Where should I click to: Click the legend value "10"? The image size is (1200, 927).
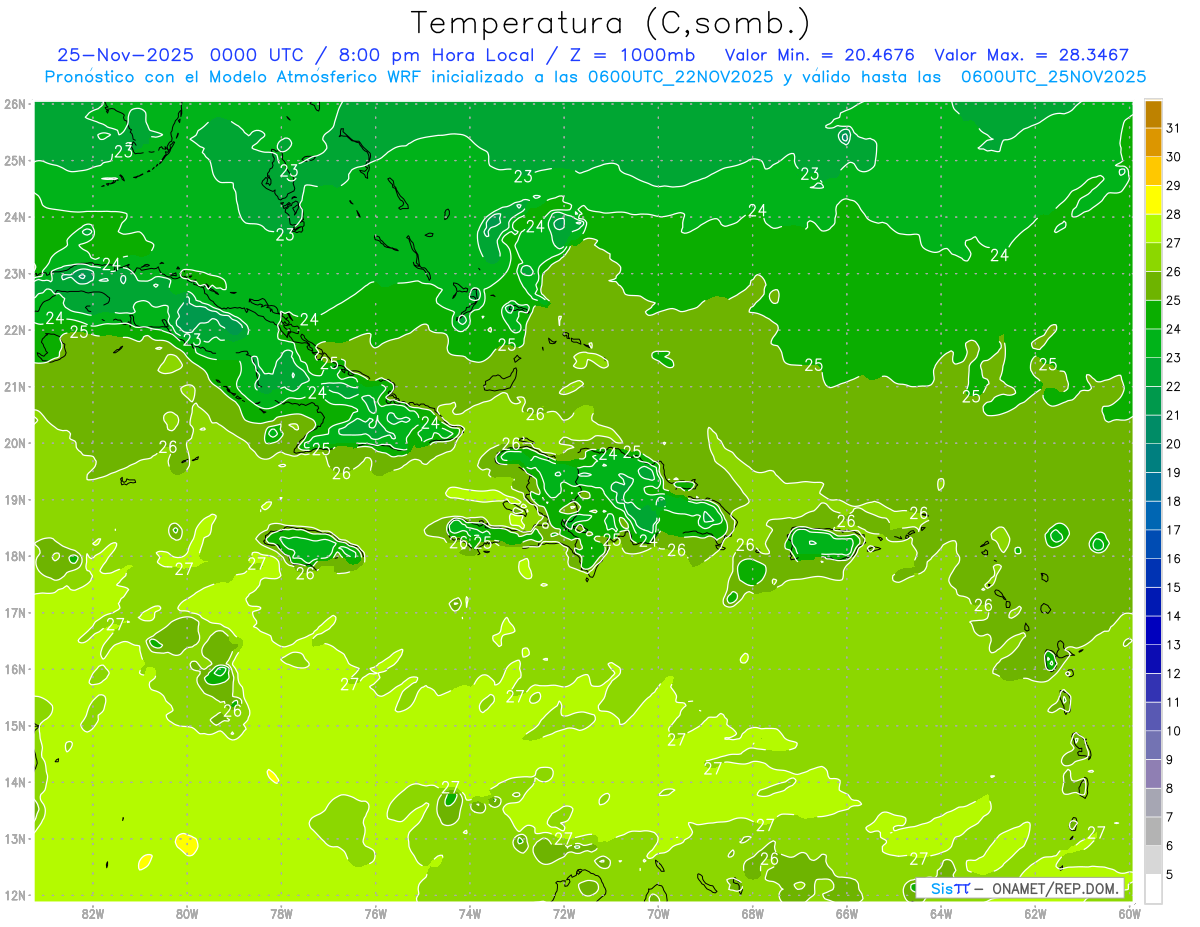(x=1173, y=731)
